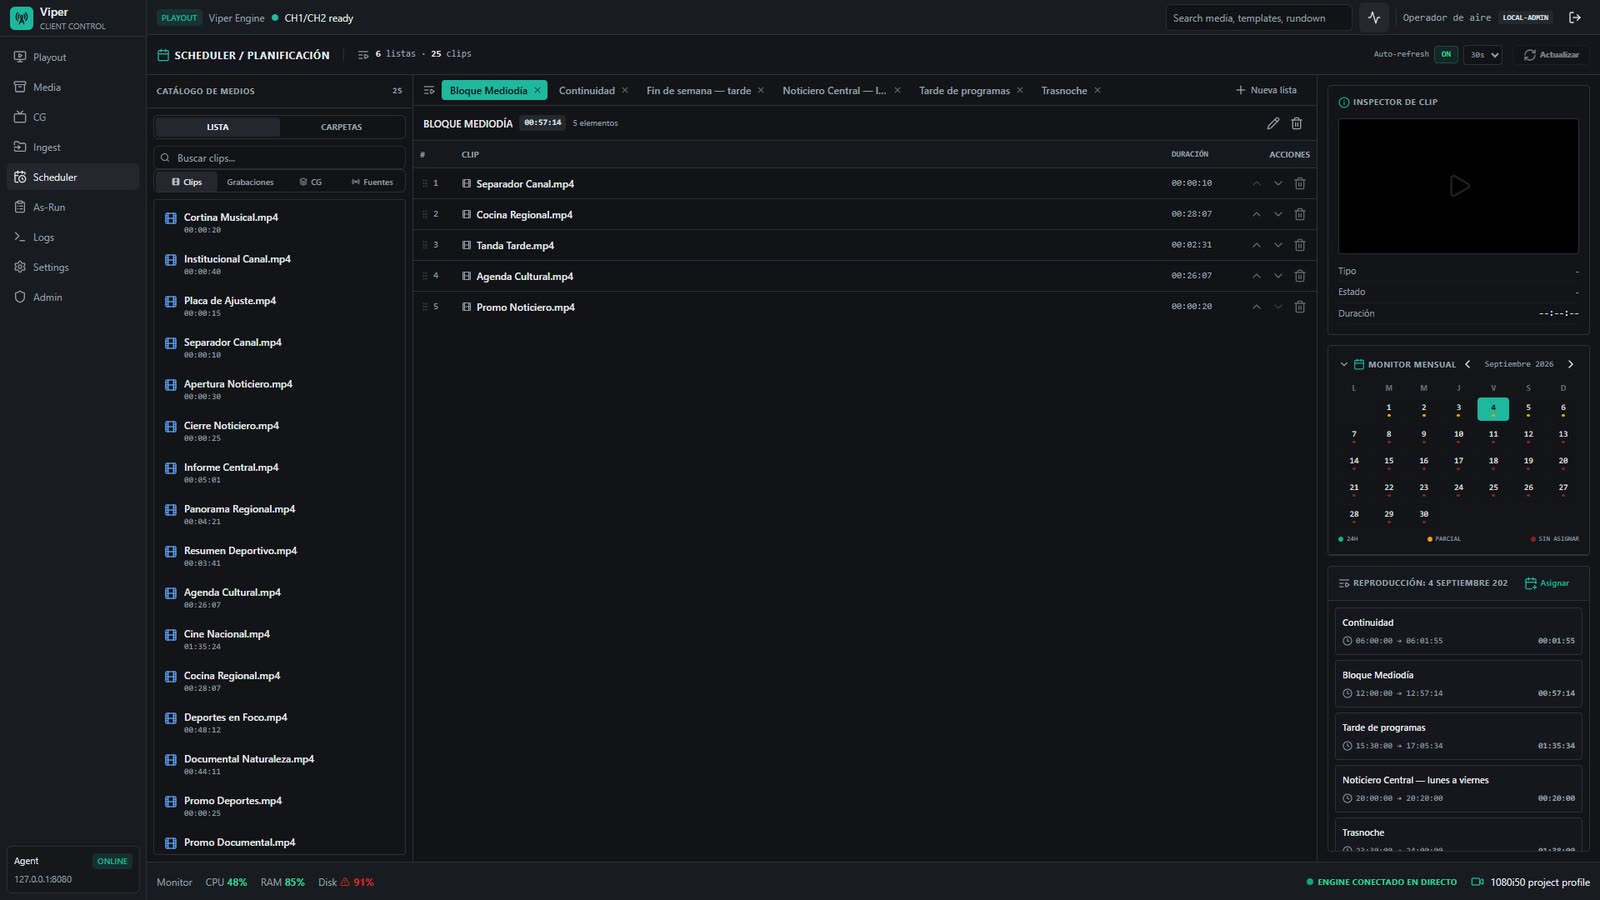Toggle Auto-refresh ON switch

coord(1446,55)
